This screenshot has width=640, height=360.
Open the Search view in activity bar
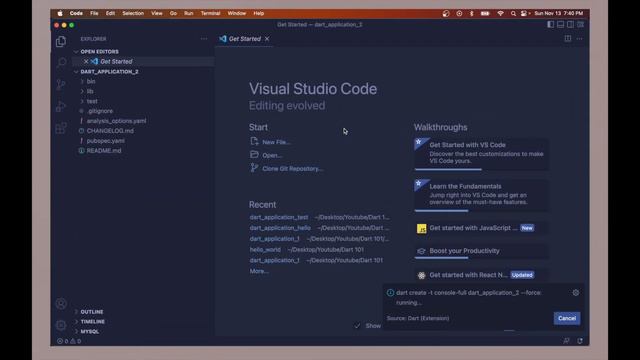[x=61, y=62]
